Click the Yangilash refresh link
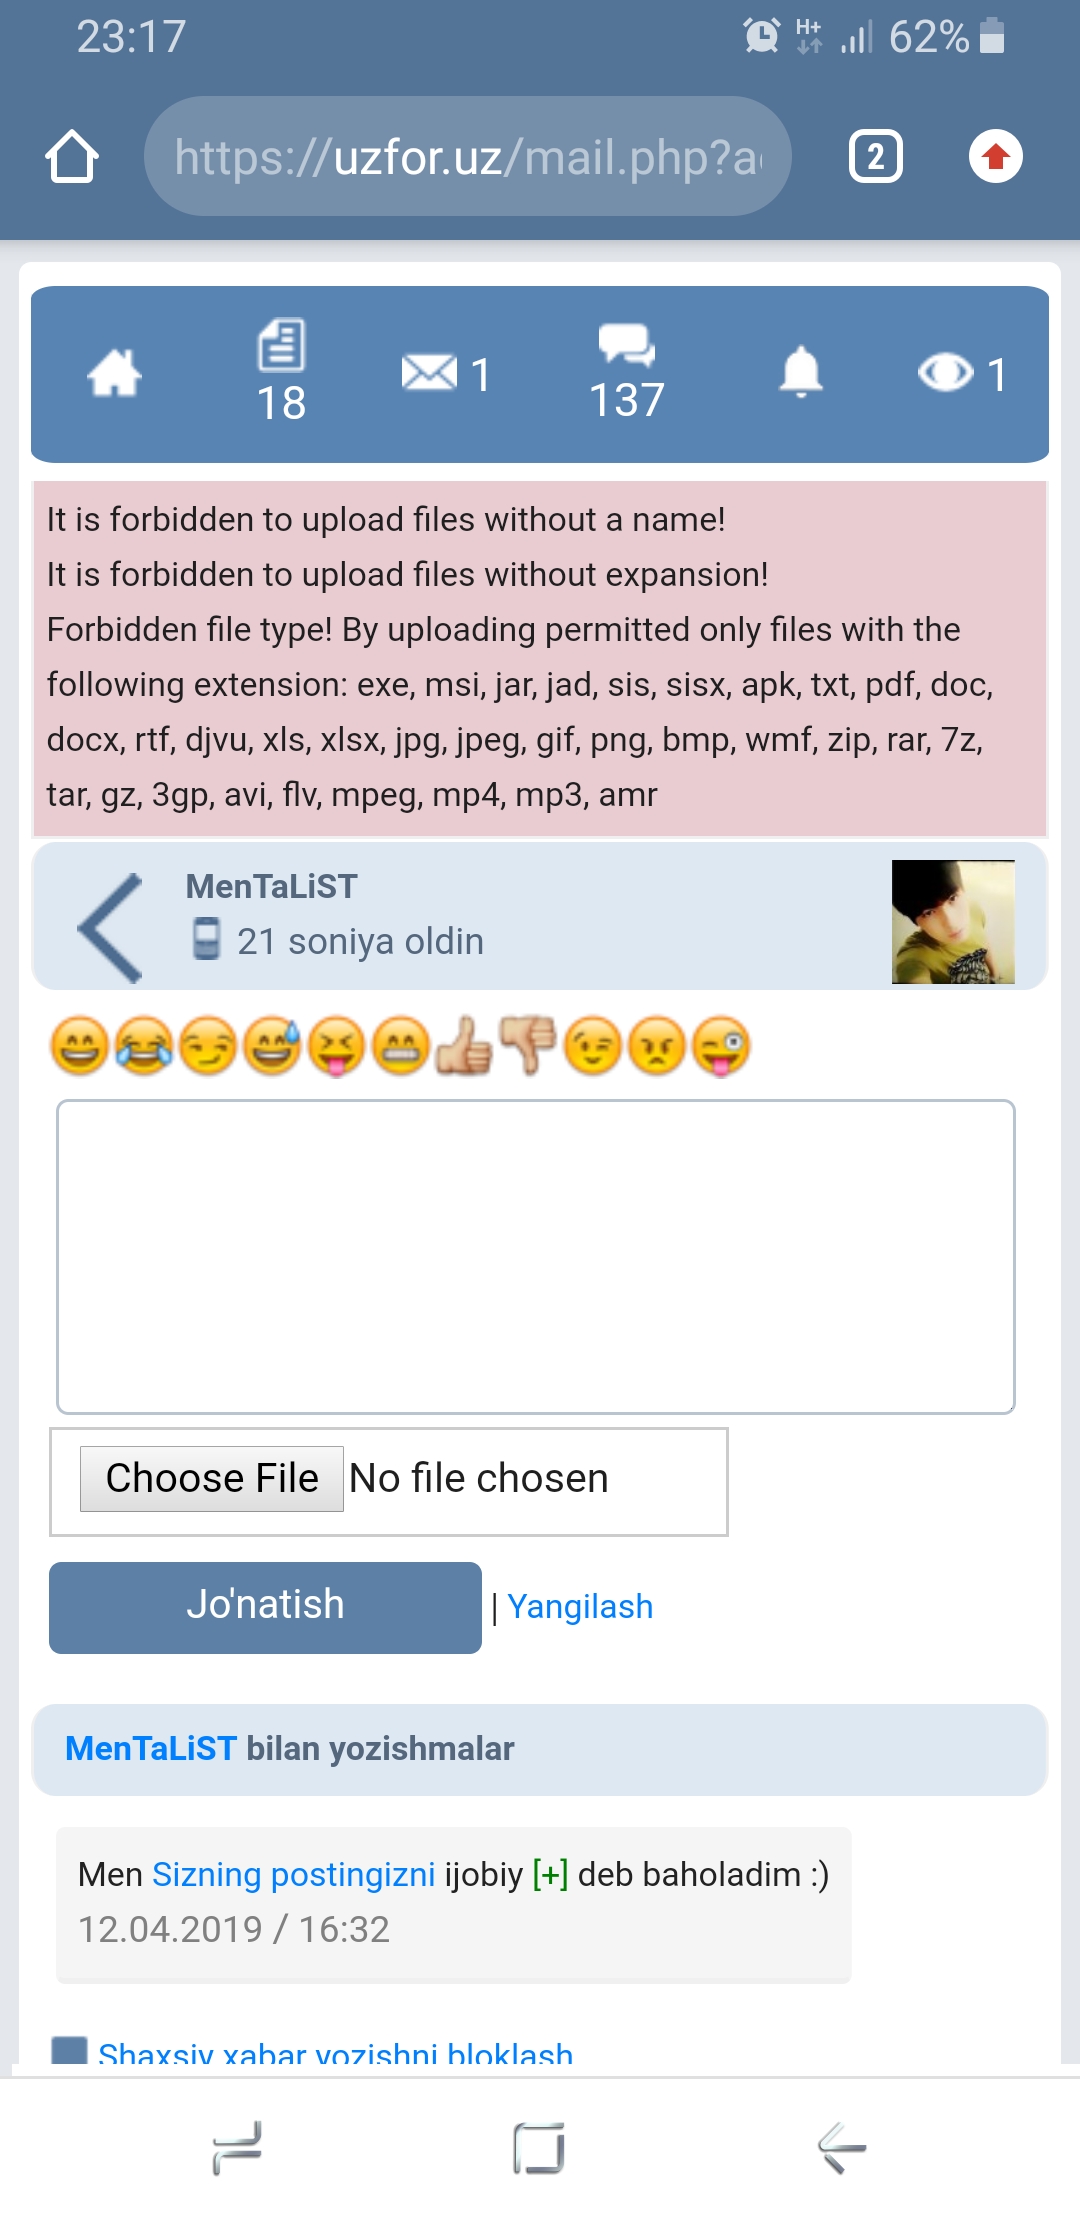This screenshot has width=1080, height=2220. (x=580, y=1607)
